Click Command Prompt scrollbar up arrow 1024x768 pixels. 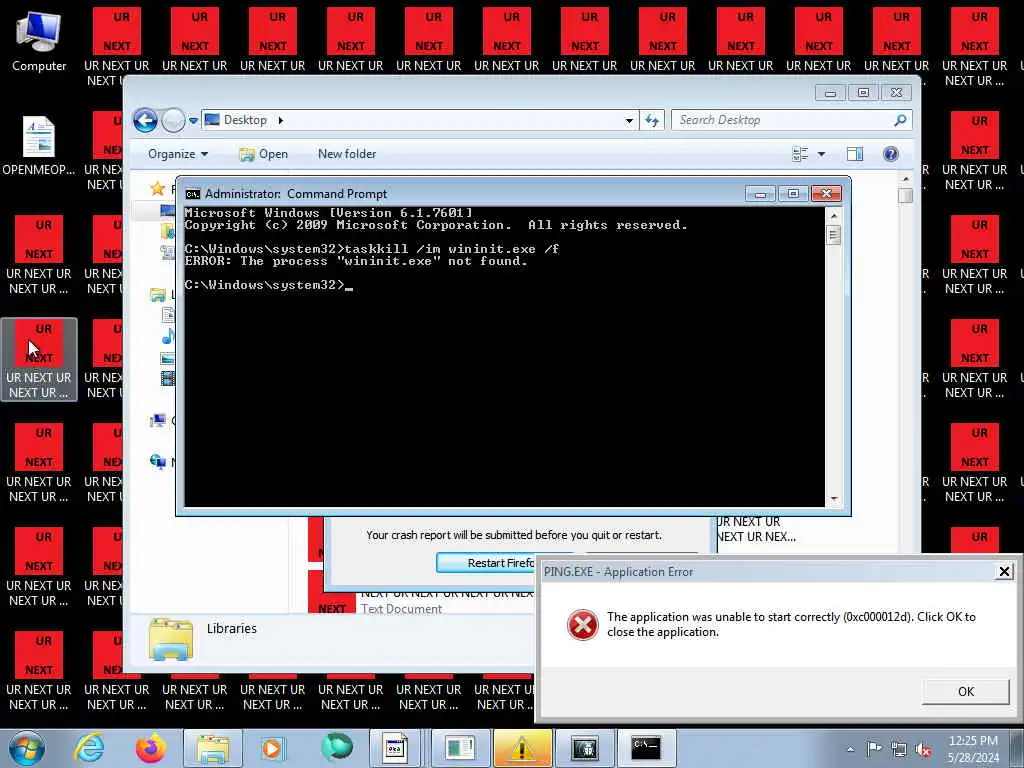(x=833, y=215)
